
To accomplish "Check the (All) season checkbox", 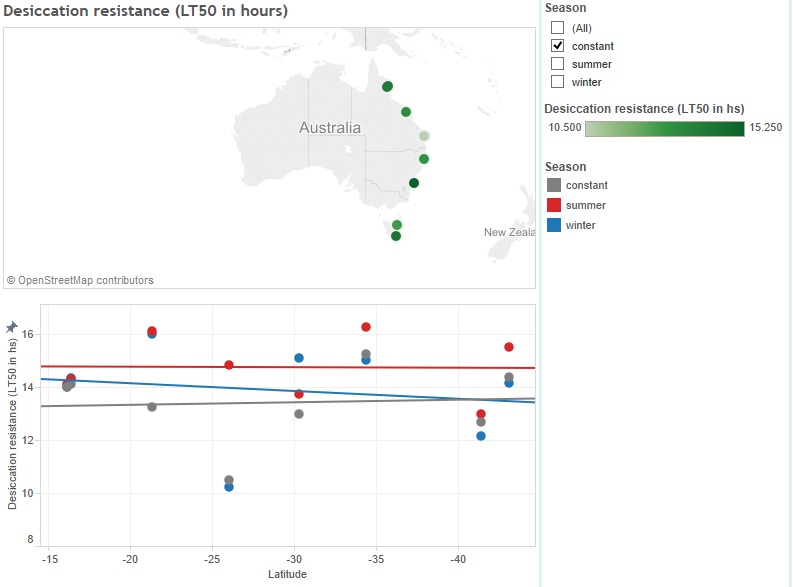I will click(x=558, y=28).
